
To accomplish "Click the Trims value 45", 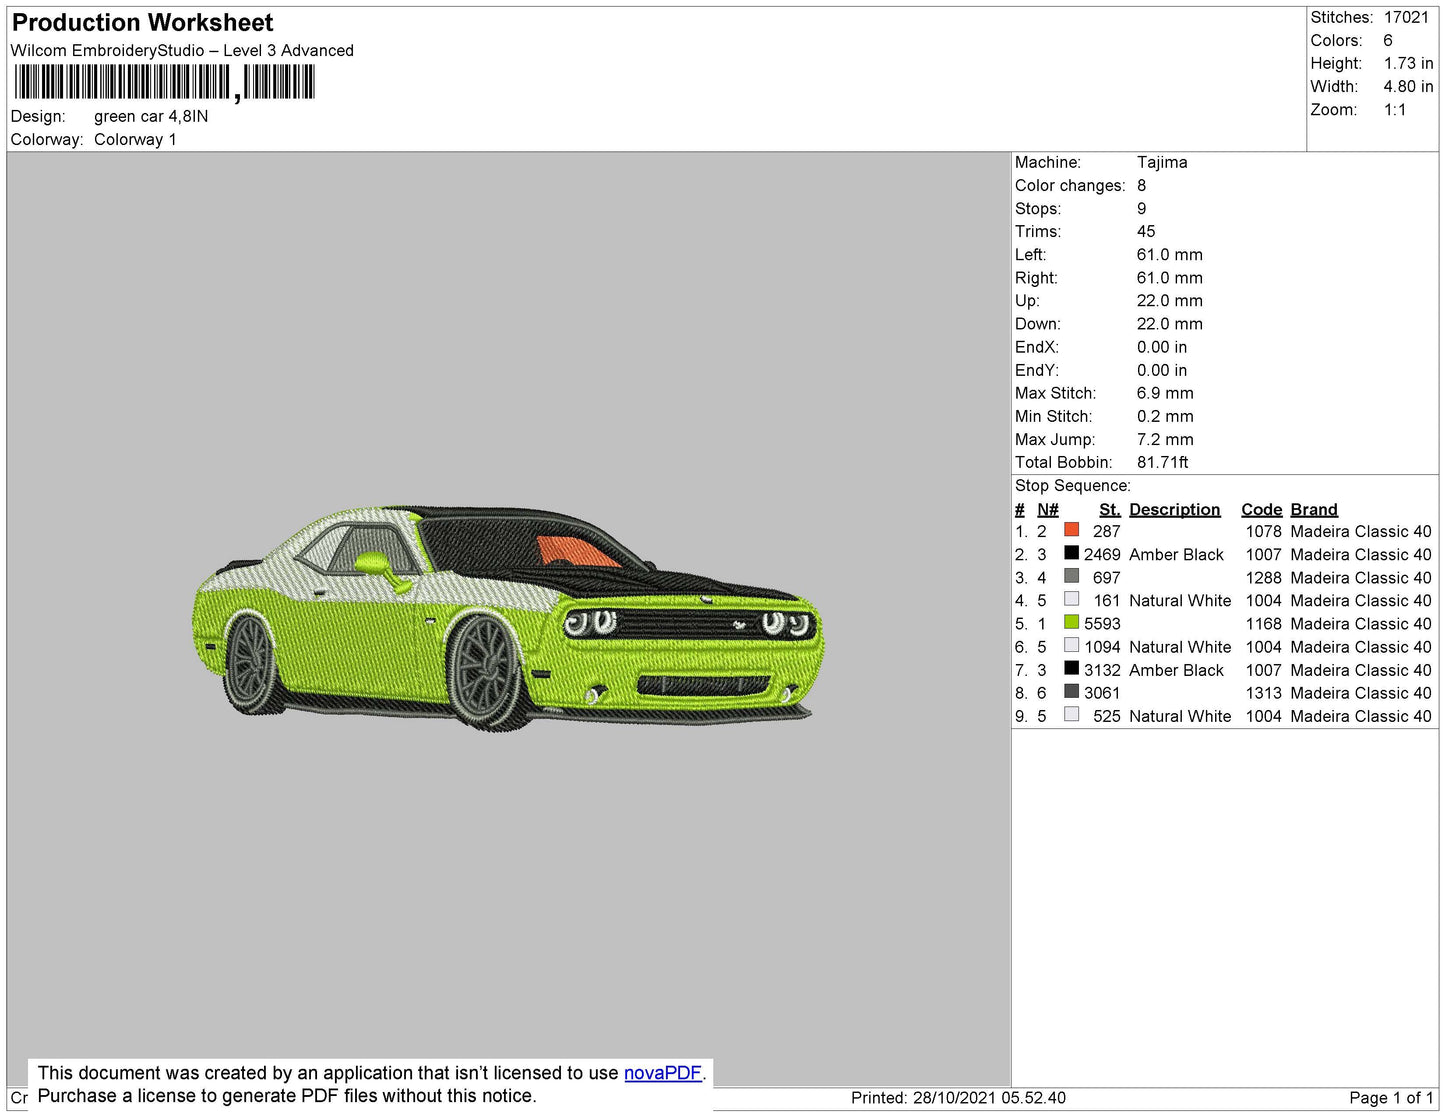I will pos(1146,231).
